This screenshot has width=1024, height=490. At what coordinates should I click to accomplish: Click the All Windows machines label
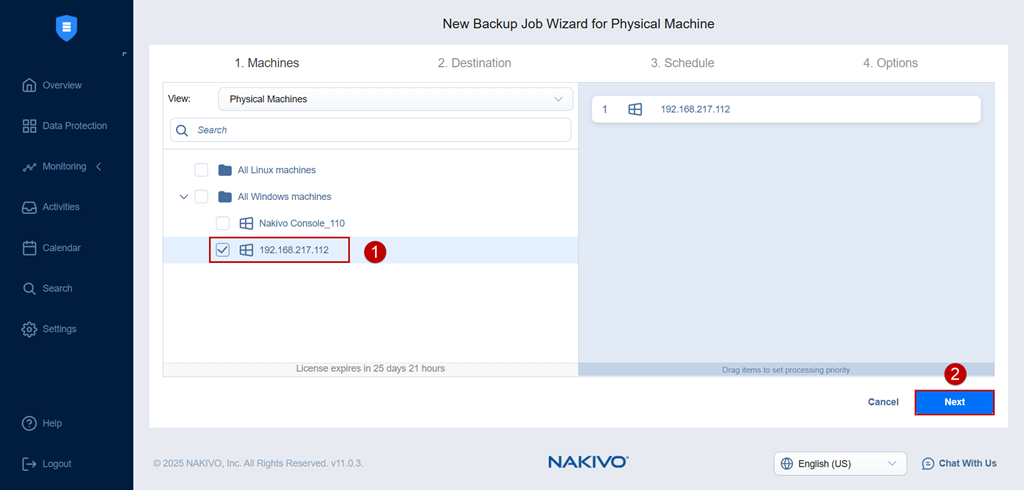point(284,197)
